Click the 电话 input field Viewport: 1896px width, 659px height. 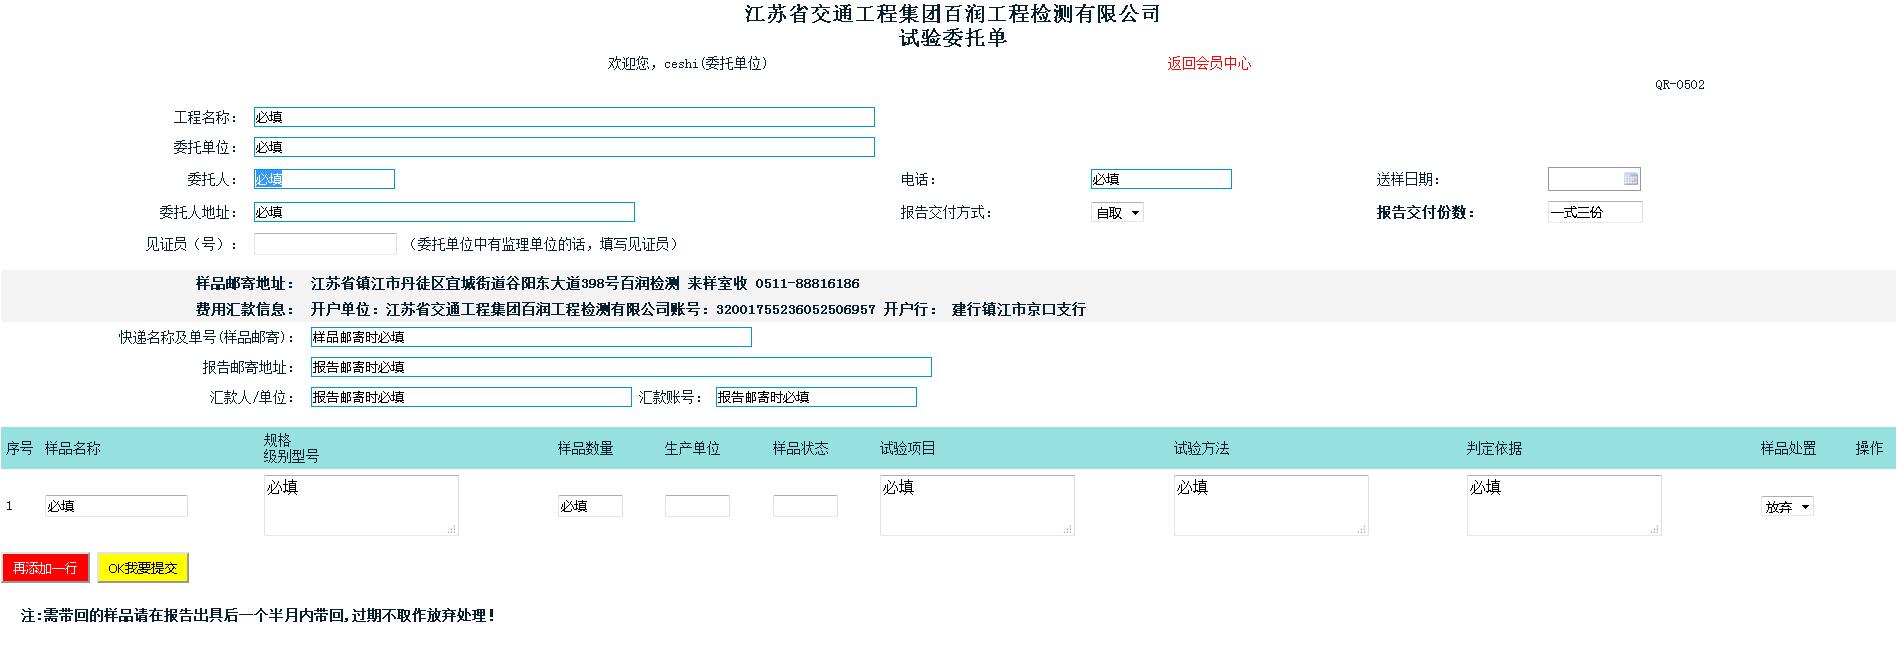[1160, 179]
